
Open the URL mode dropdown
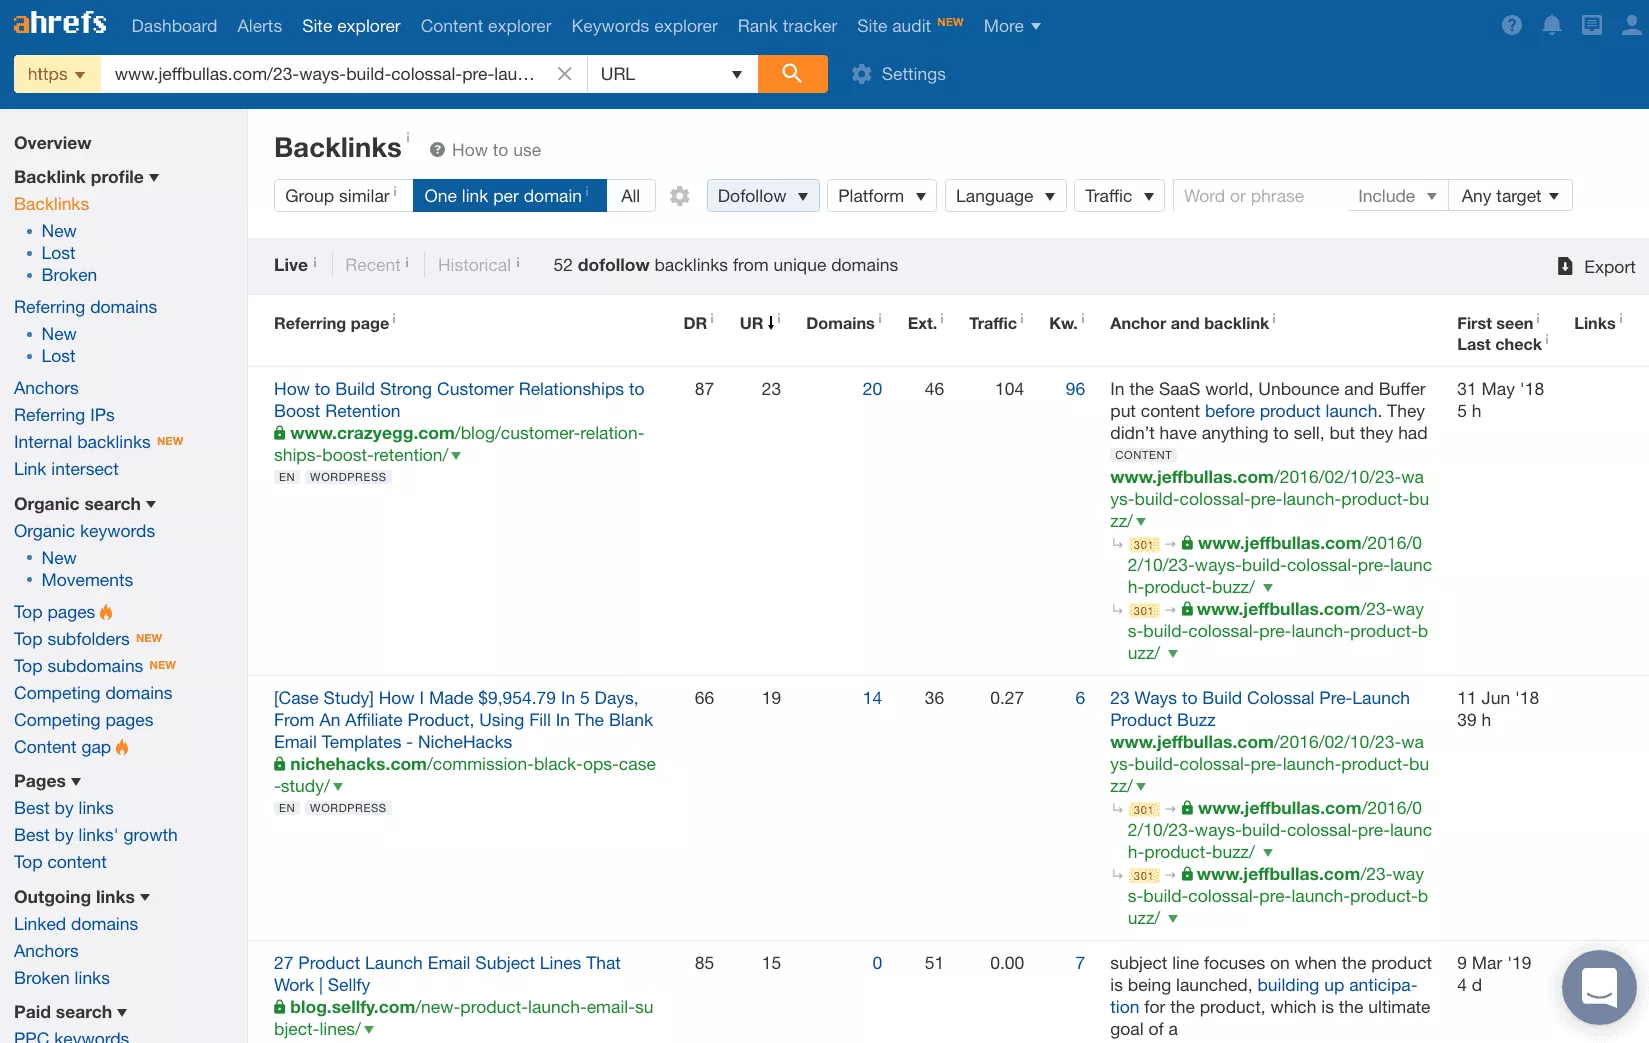[671, 74]
